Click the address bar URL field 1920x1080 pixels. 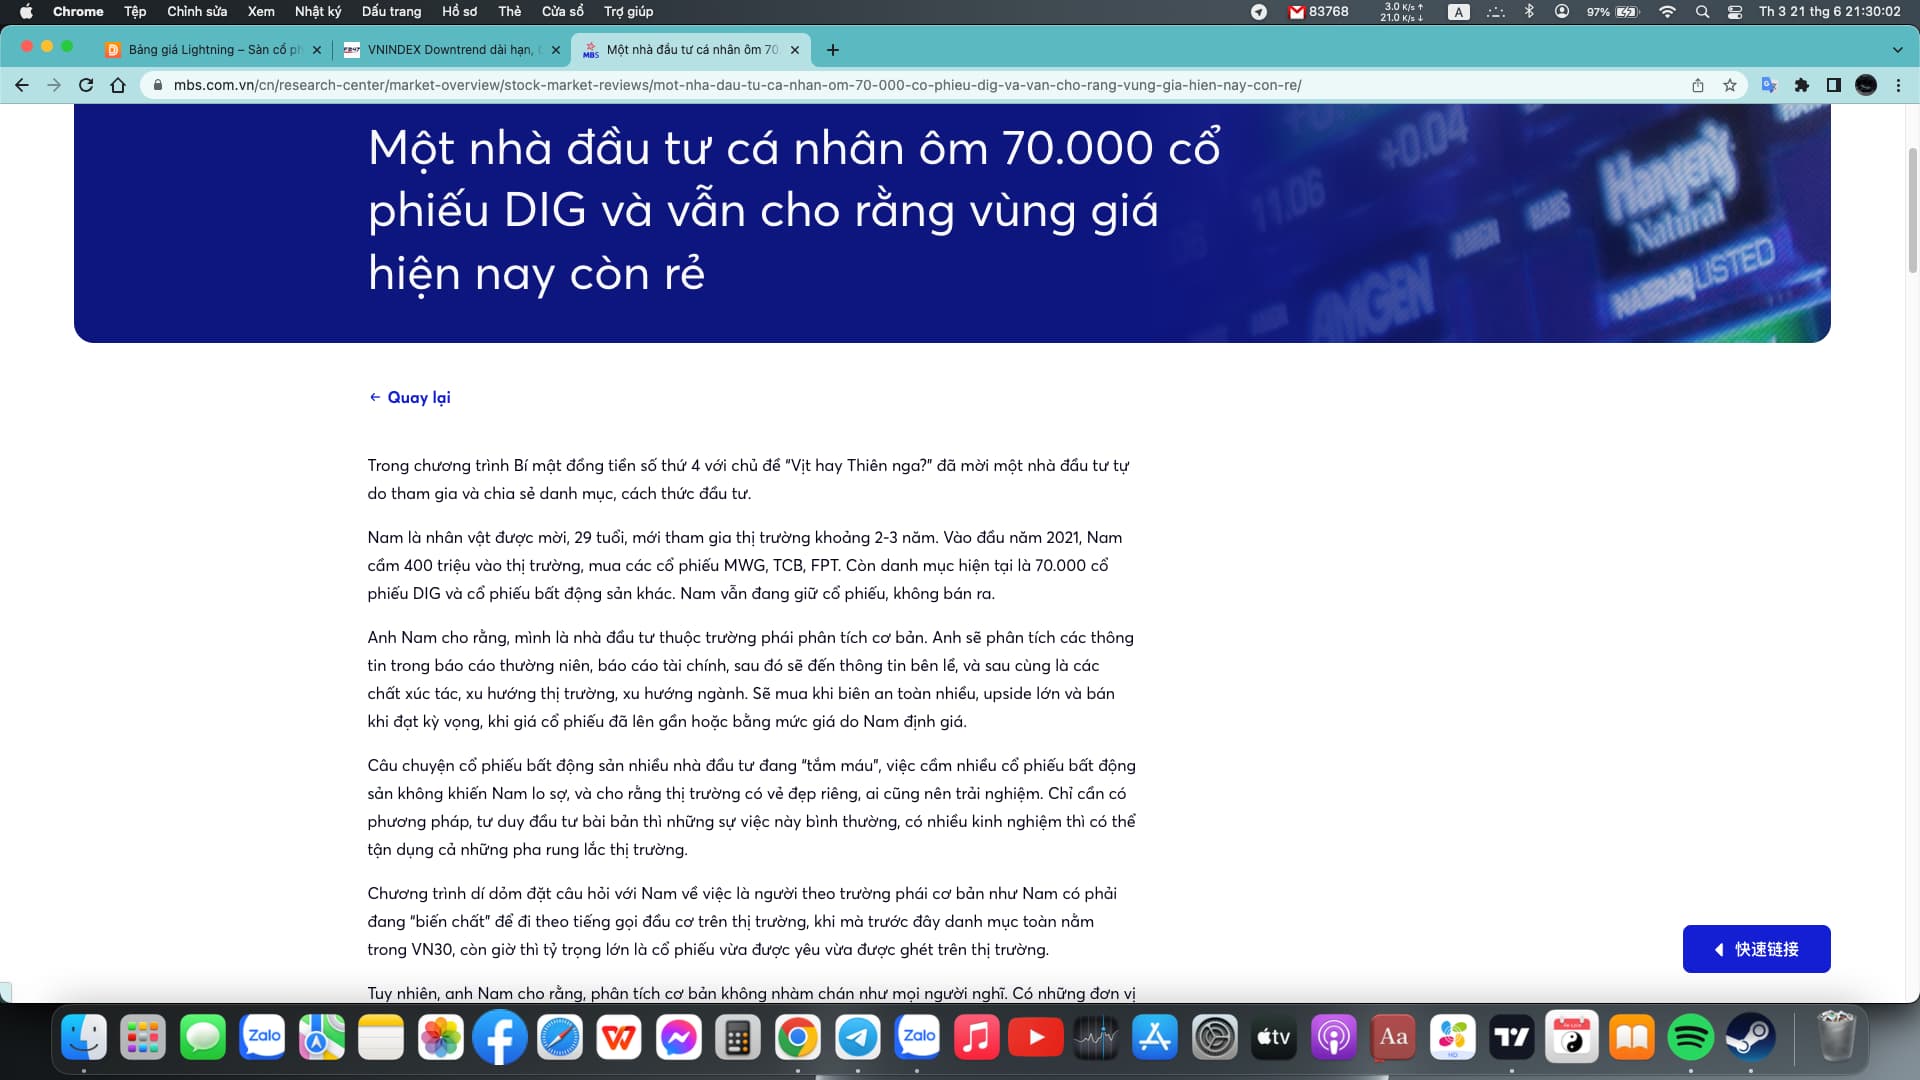click(736, 85)
